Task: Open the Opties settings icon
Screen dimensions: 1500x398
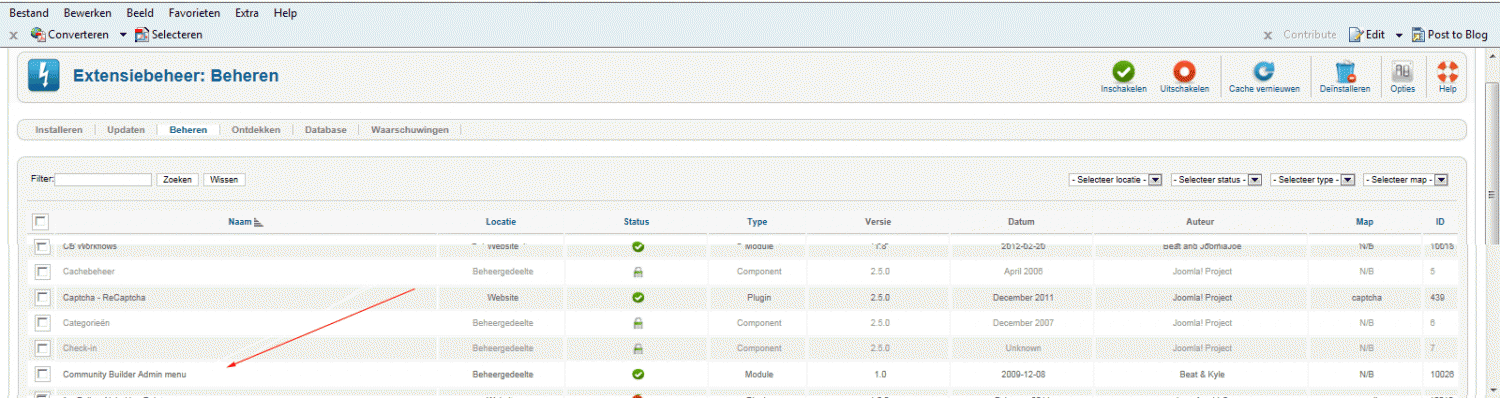Action: pos(1402,71)
